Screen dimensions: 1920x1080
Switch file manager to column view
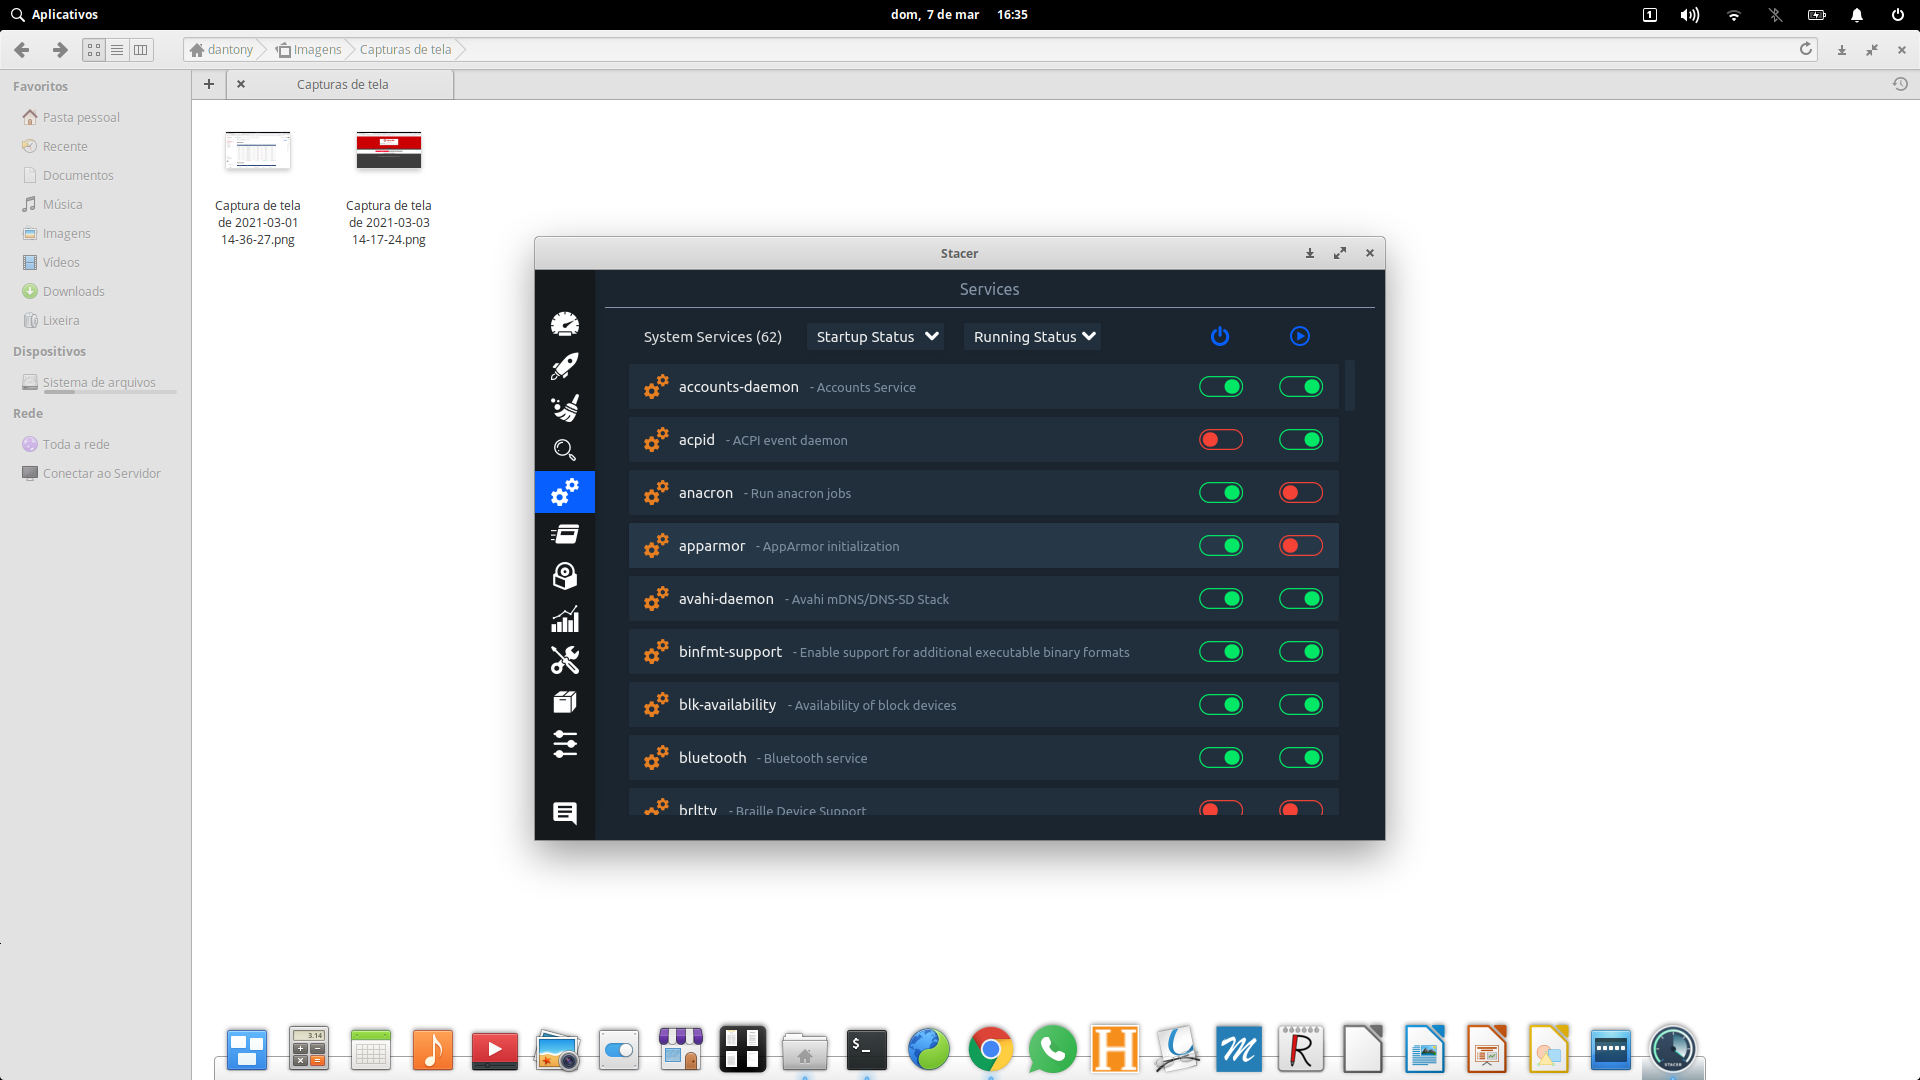coord(141,49)
